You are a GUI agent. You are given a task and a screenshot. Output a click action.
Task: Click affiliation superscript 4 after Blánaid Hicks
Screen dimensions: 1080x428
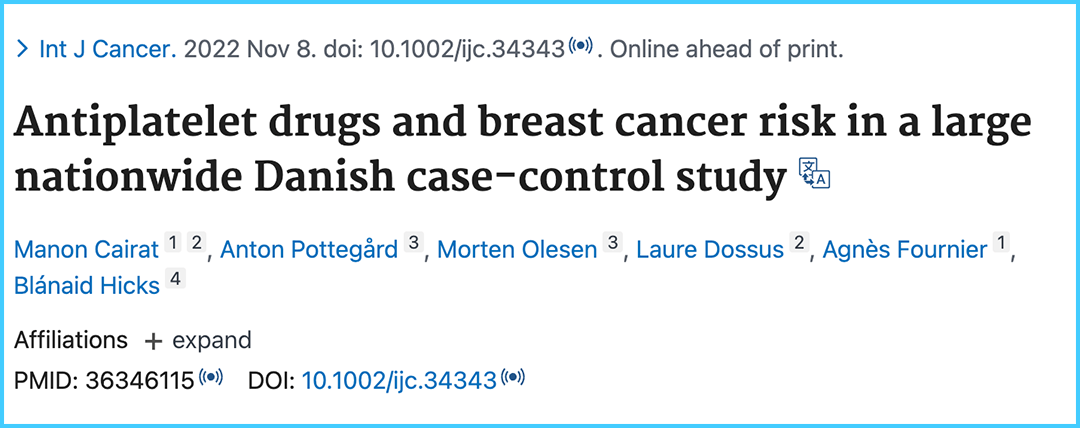point(175,279)
